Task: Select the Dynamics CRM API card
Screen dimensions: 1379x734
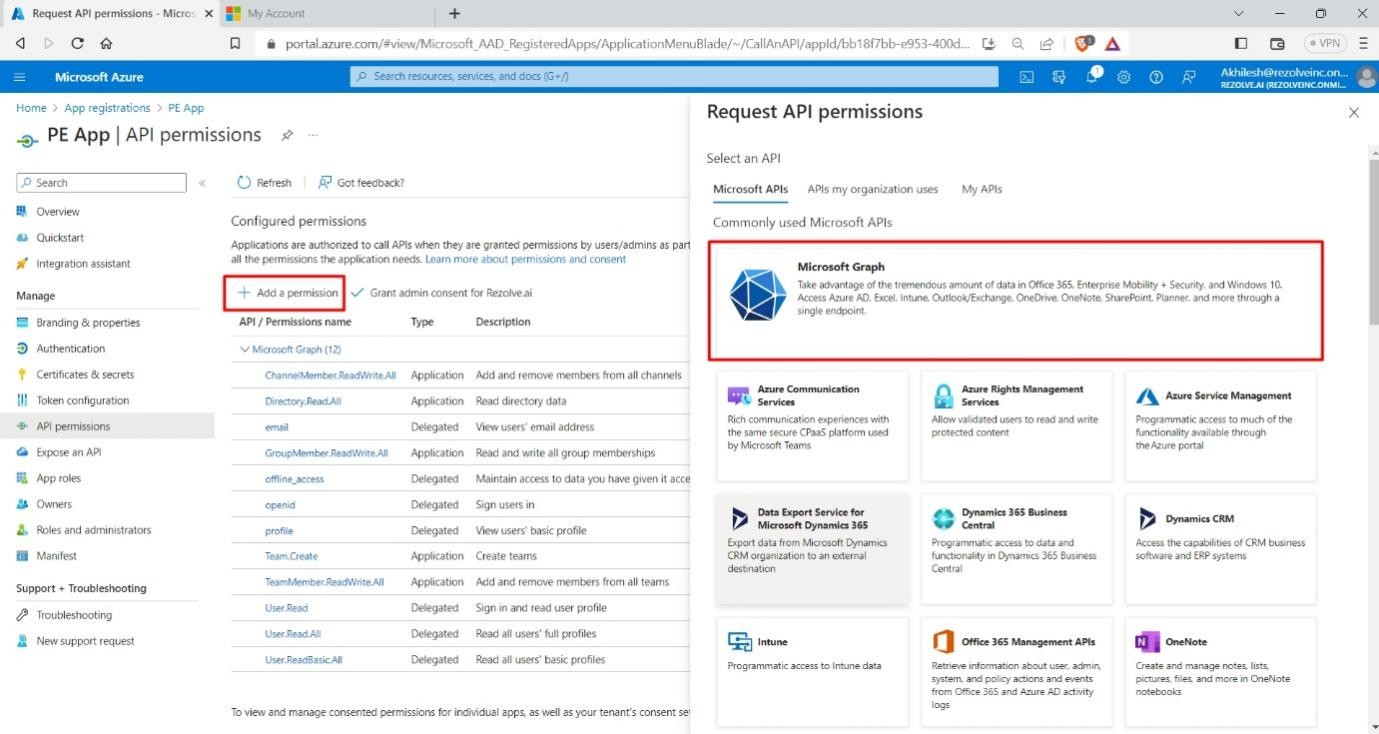Action: [x=1220, y=548]
